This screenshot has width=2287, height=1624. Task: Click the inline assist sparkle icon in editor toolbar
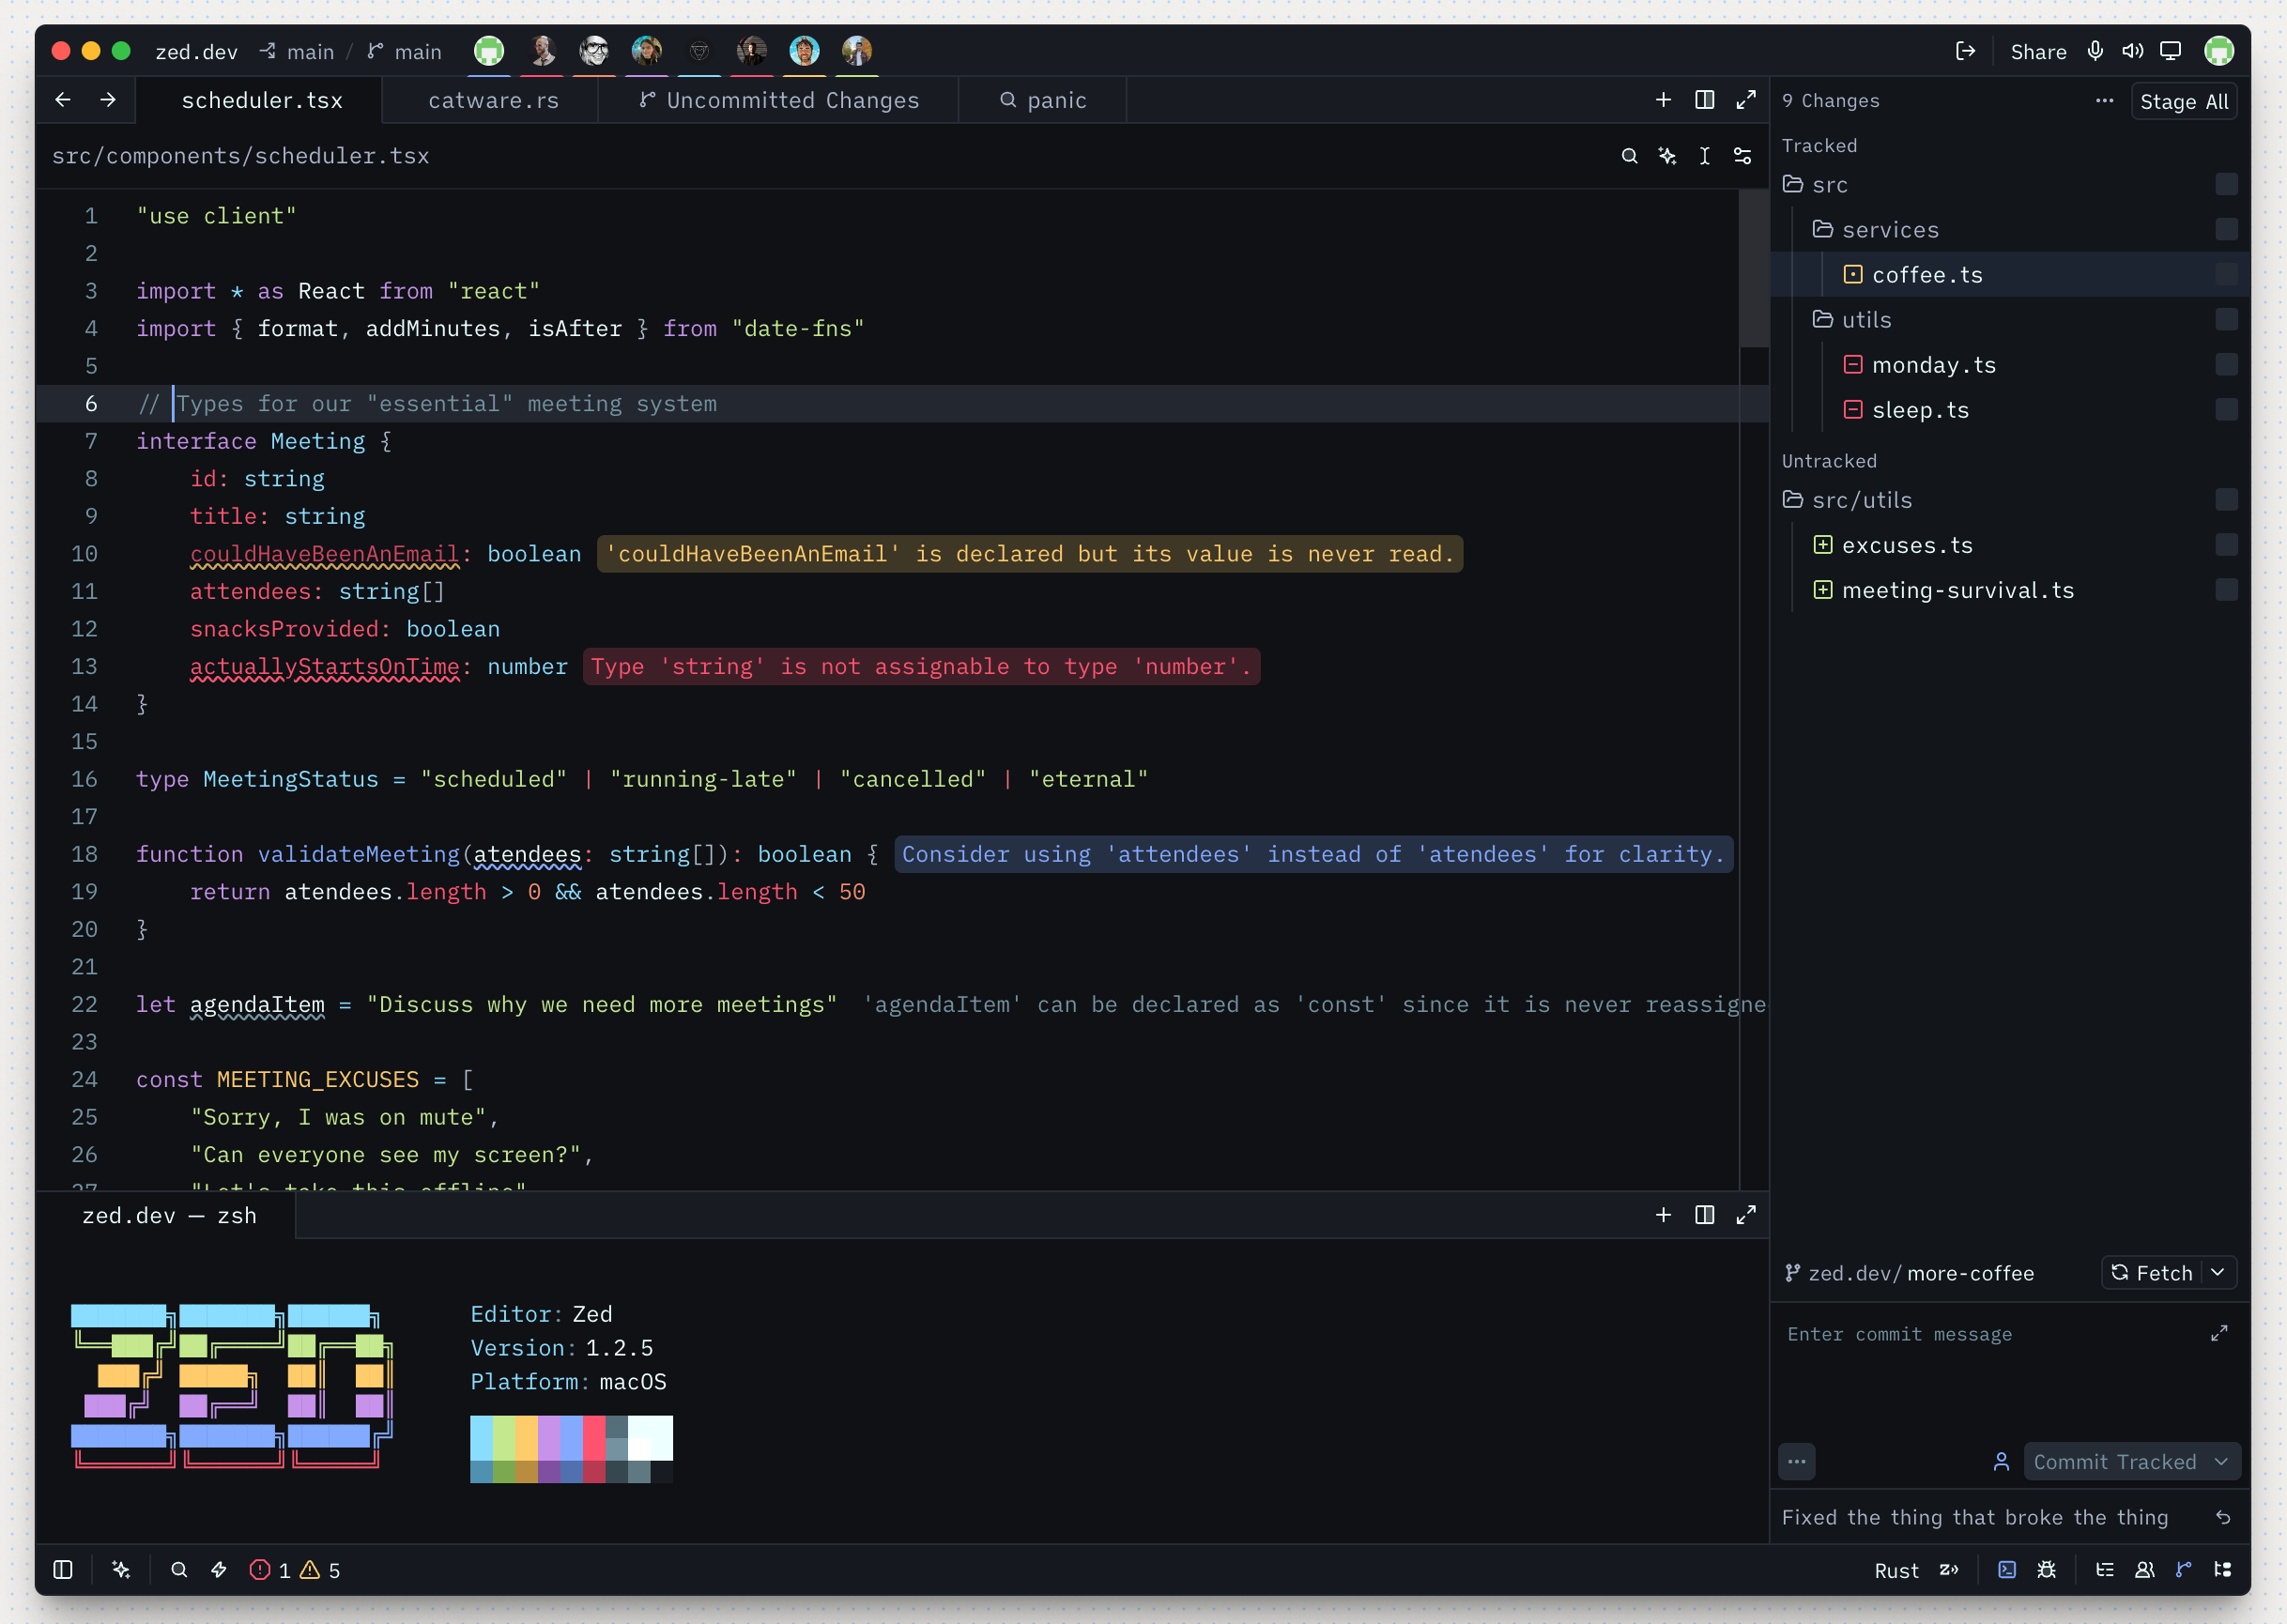tap(1667, 156)
